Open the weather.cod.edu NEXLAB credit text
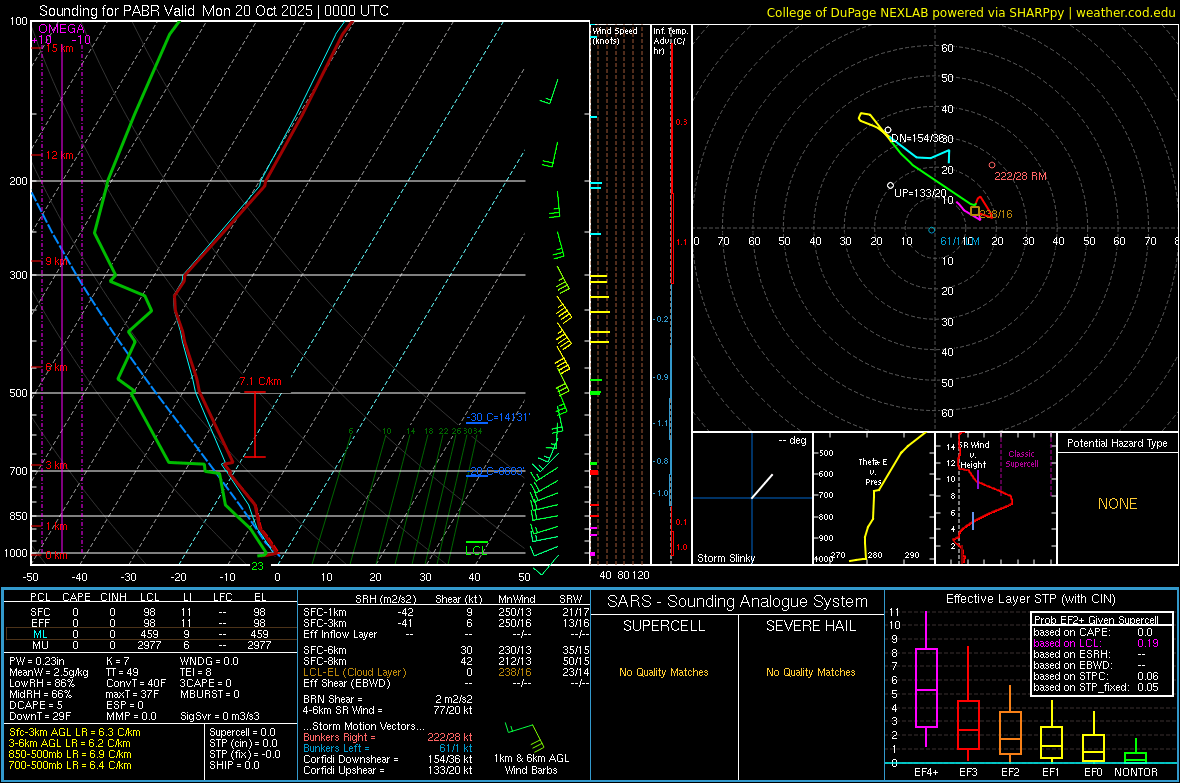Screen dimensions: 1180x783 coord(970,12)
